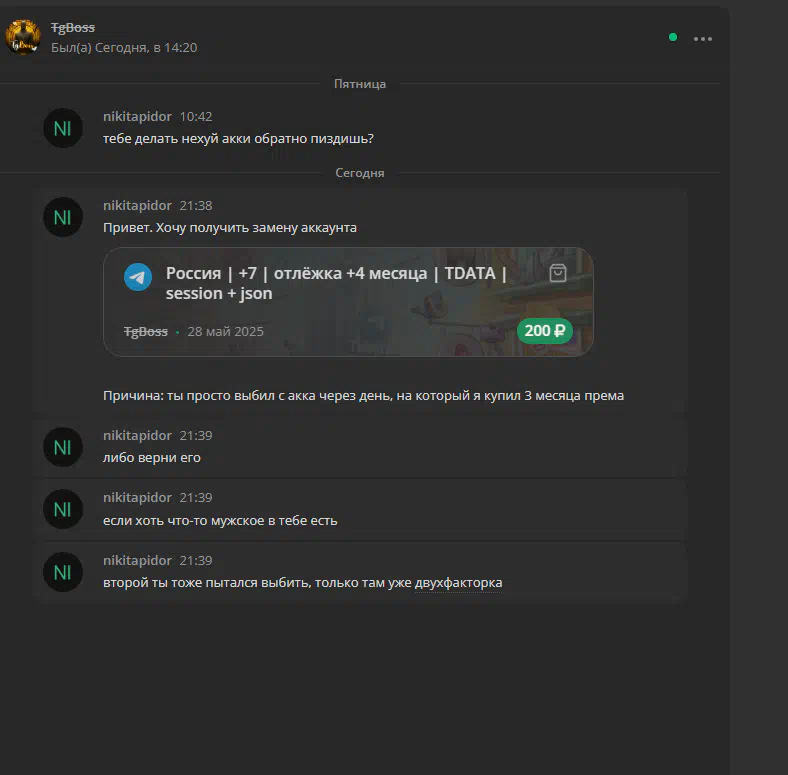The height and width of the screenshot is (775, 788).
Task: Click TgBoss profile avatar in header
Action: (x=23, y=37)
